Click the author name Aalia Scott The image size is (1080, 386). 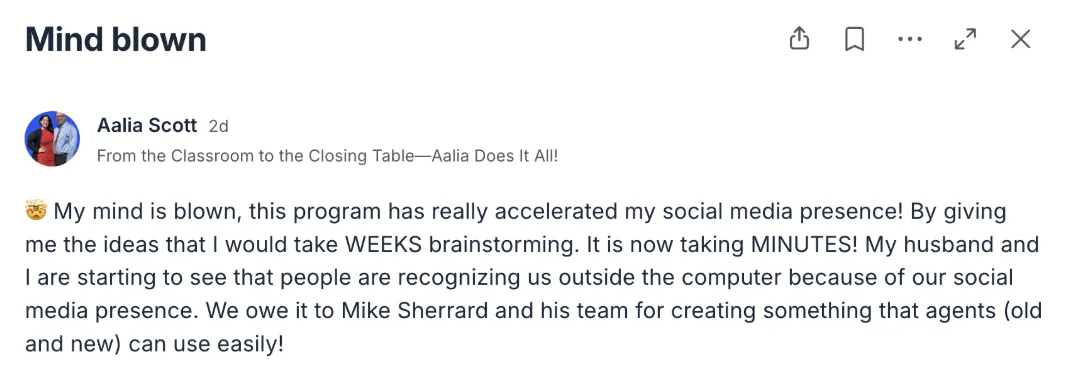(147, 126)
